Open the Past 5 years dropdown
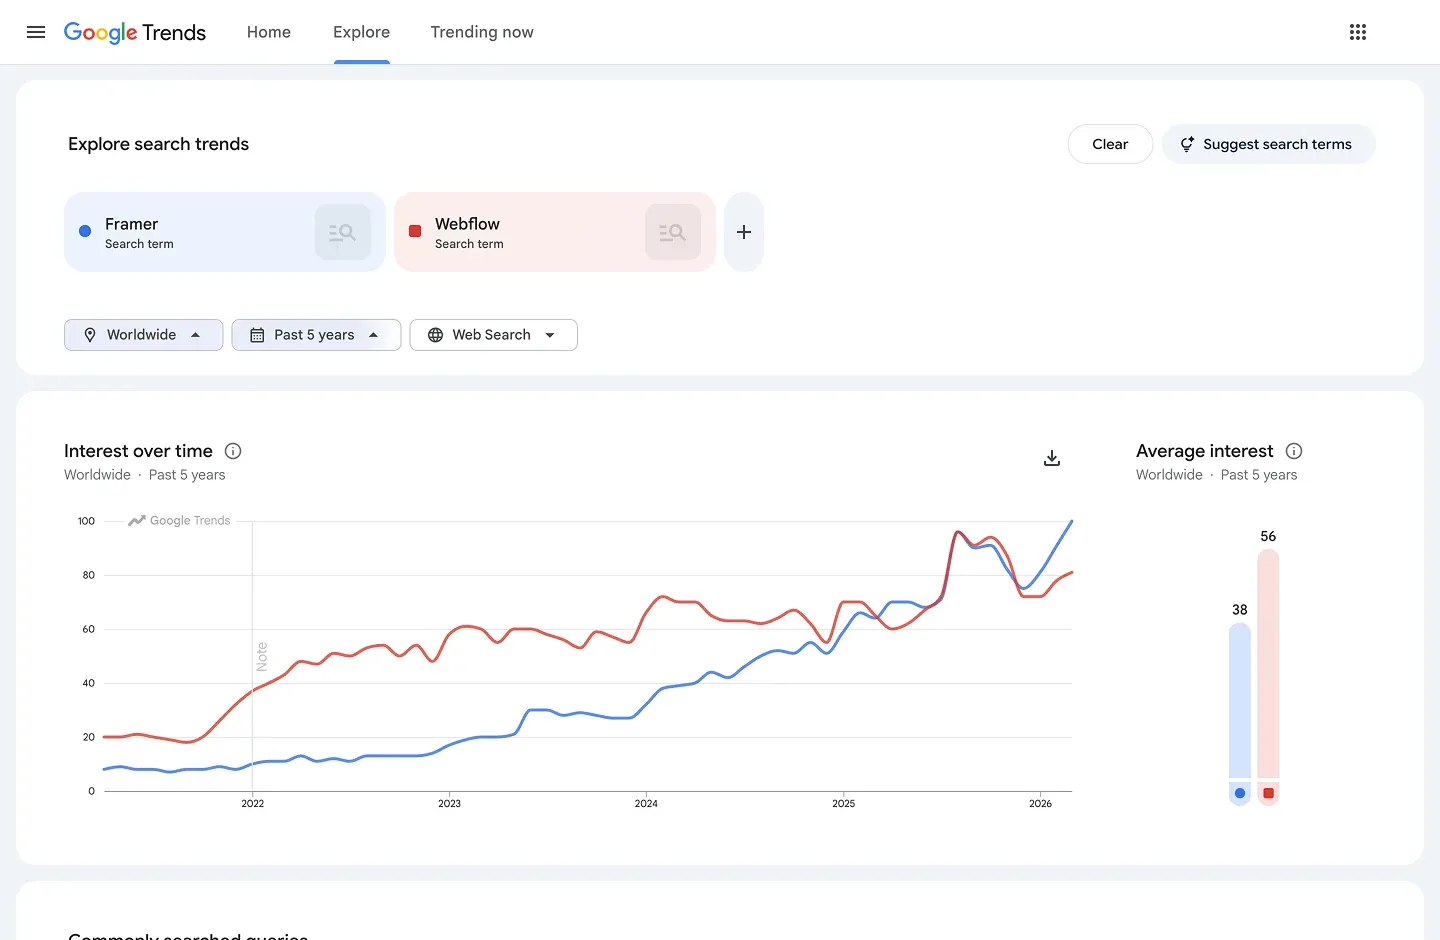 (x=316, y=335)
